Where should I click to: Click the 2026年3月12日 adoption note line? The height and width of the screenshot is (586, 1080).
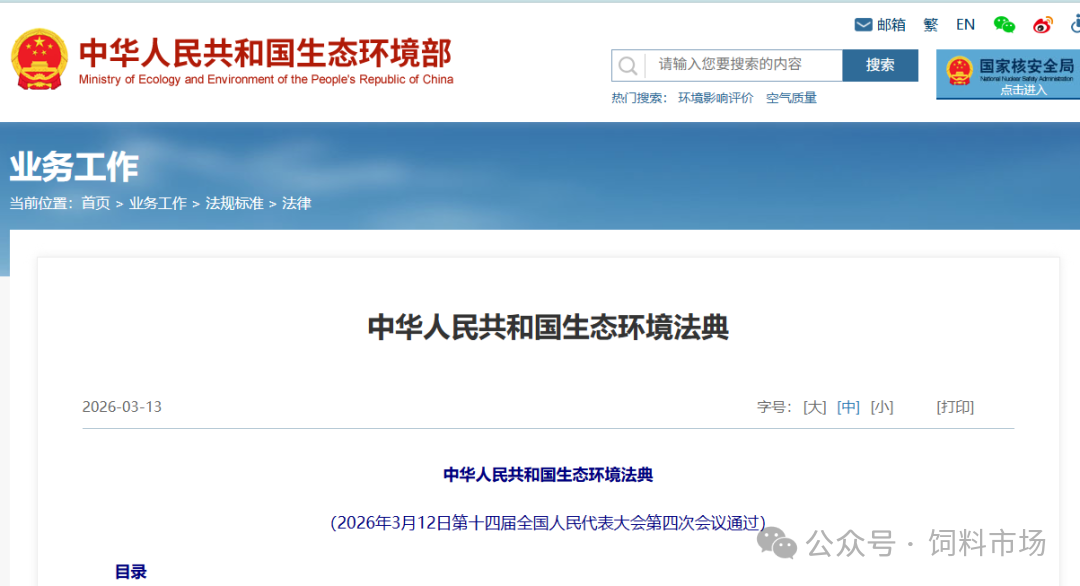pyautogui.click(x=548, y=523)
